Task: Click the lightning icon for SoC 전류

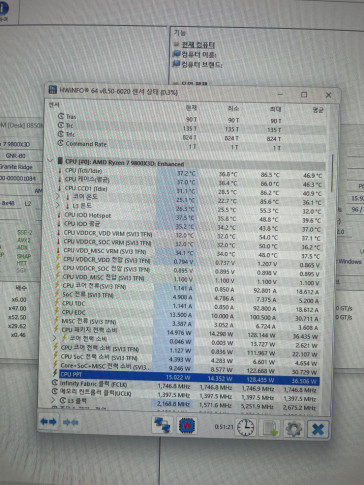Action: (x=57, y=294)
